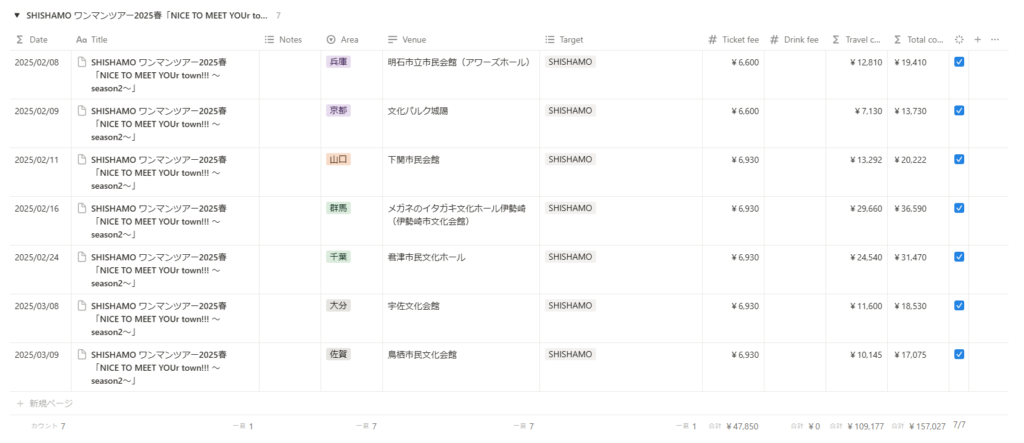
Task: Select the 京都 area tag
Action: pyautogui.click(x=338, y=111)
